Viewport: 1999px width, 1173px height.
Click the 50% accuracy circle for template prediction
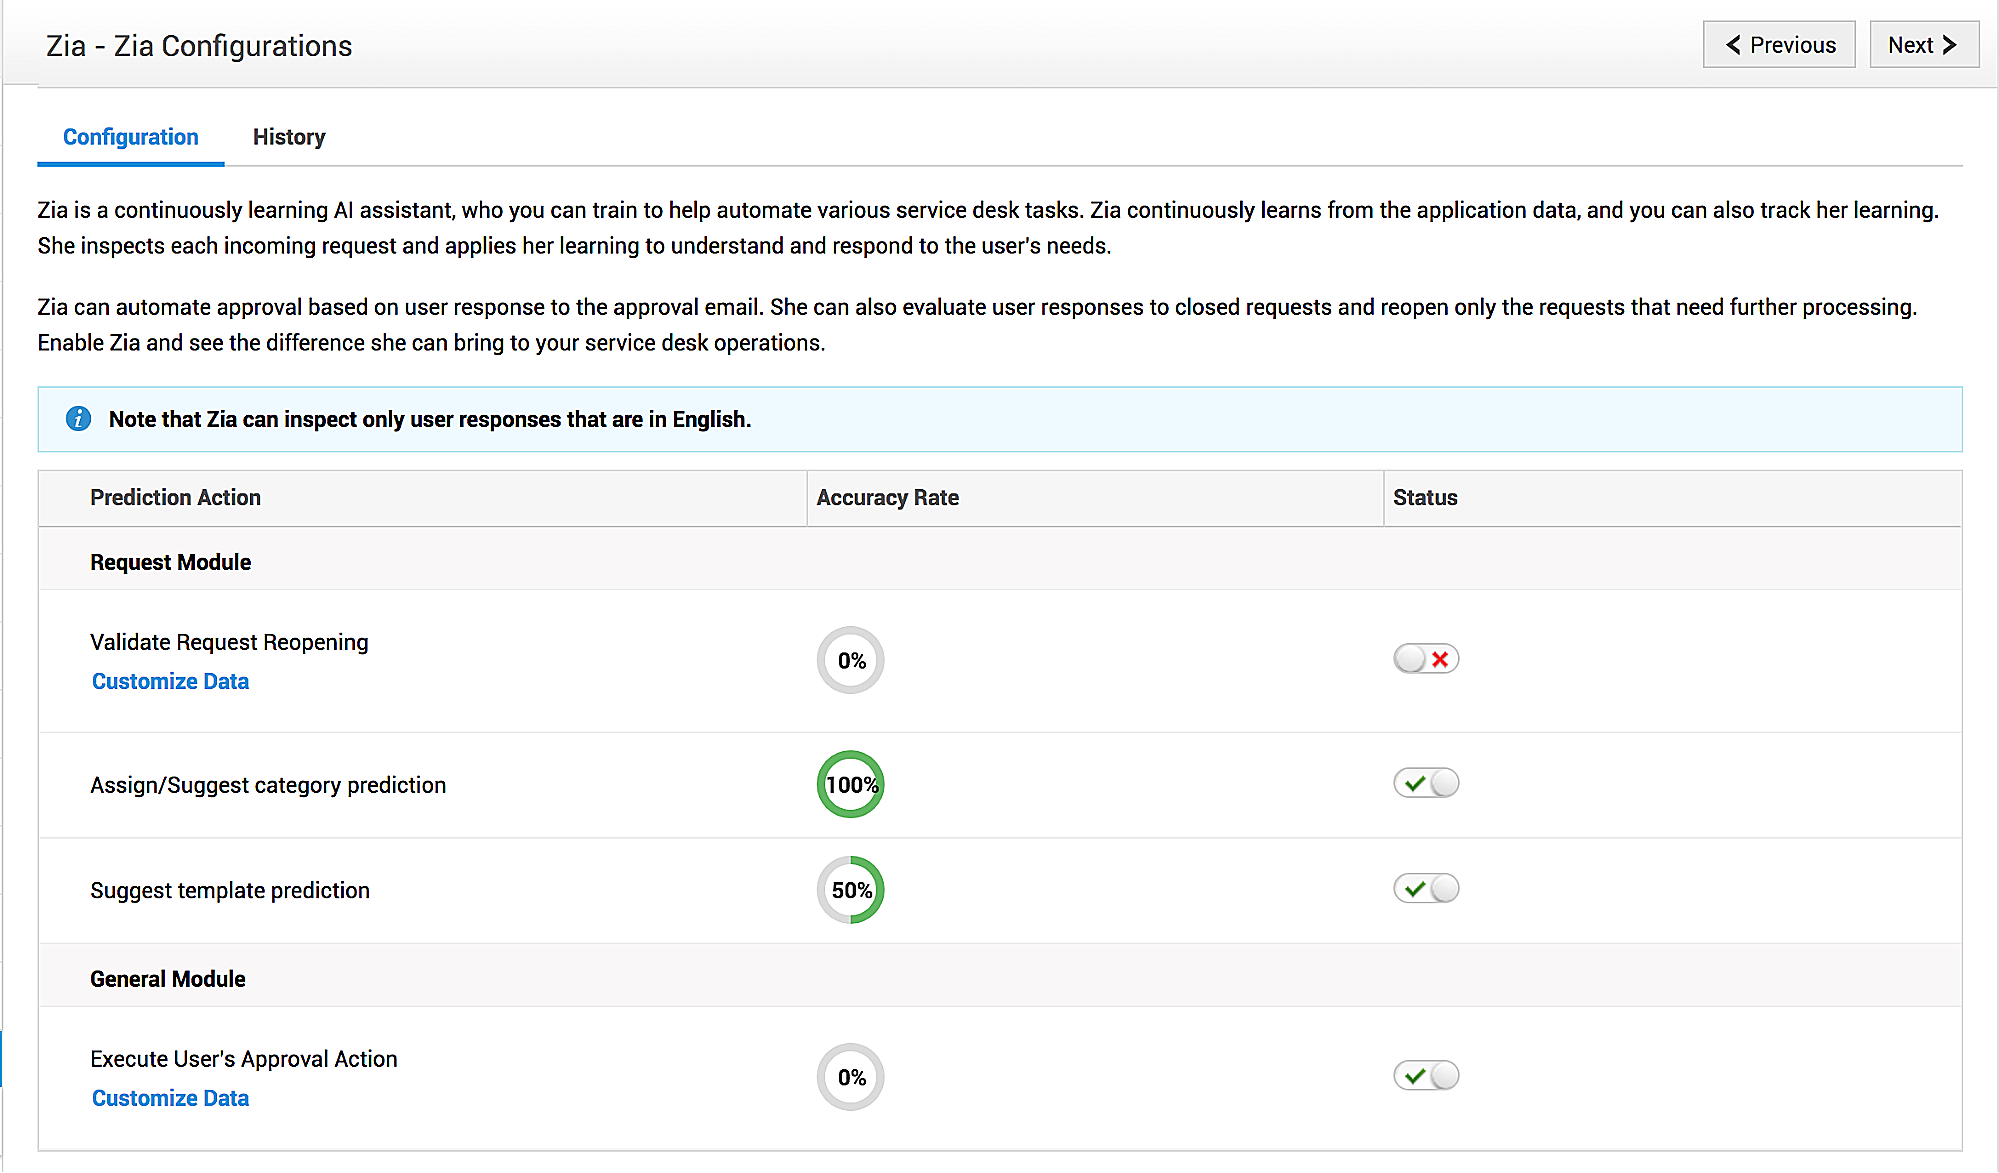click(850, 890)
